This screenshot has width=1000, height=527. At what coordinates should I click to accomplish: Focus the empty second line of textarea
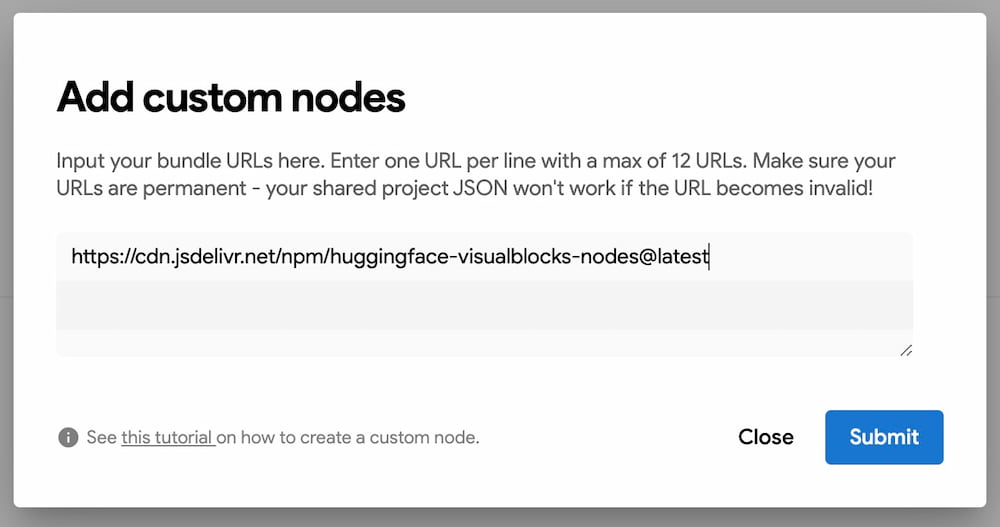484,305
